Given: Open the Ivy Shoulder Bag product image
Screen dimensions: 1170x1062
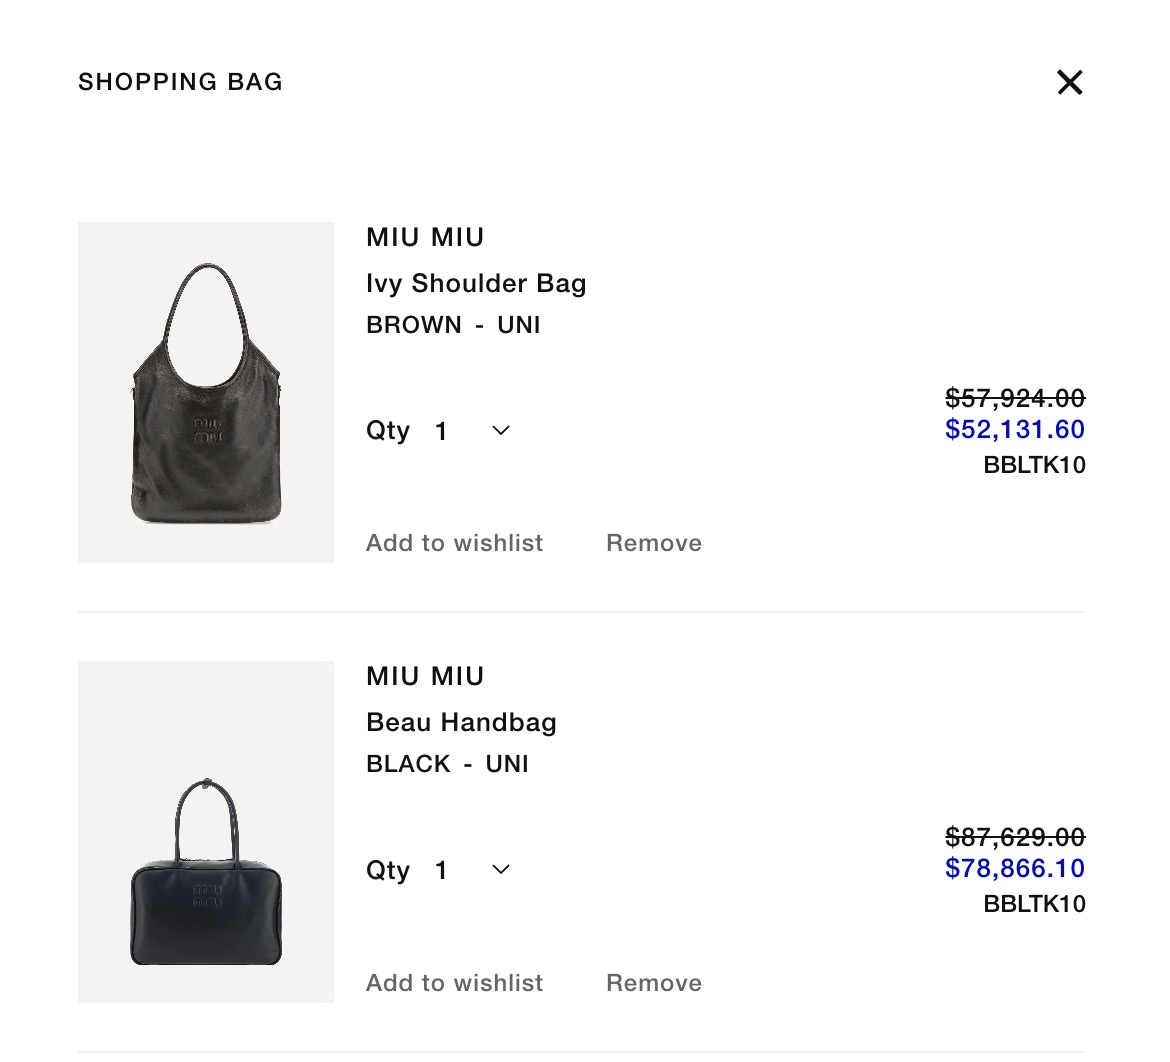Looking at the screenshot, I should coord(206,392).
